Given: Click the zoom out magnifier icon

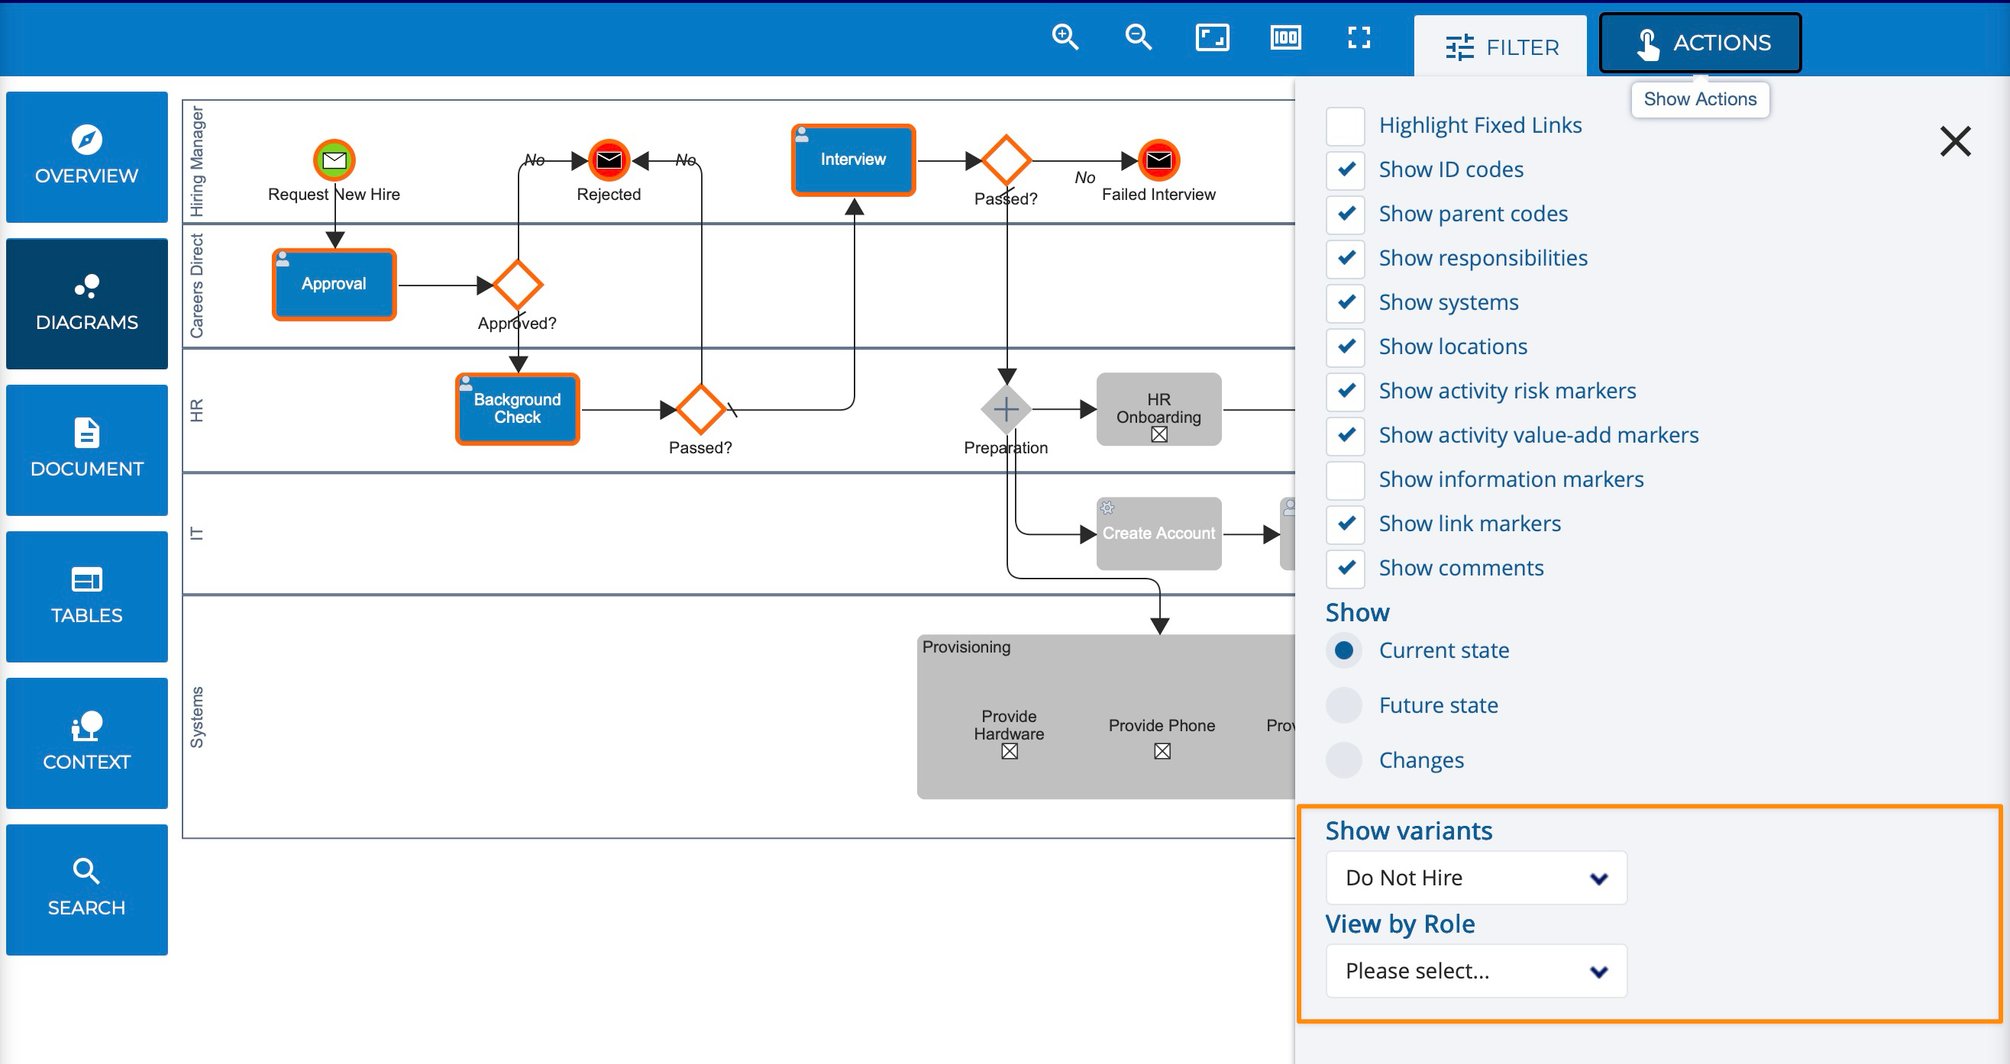Looking at the screenshot, I should [x=1138, y=38].
